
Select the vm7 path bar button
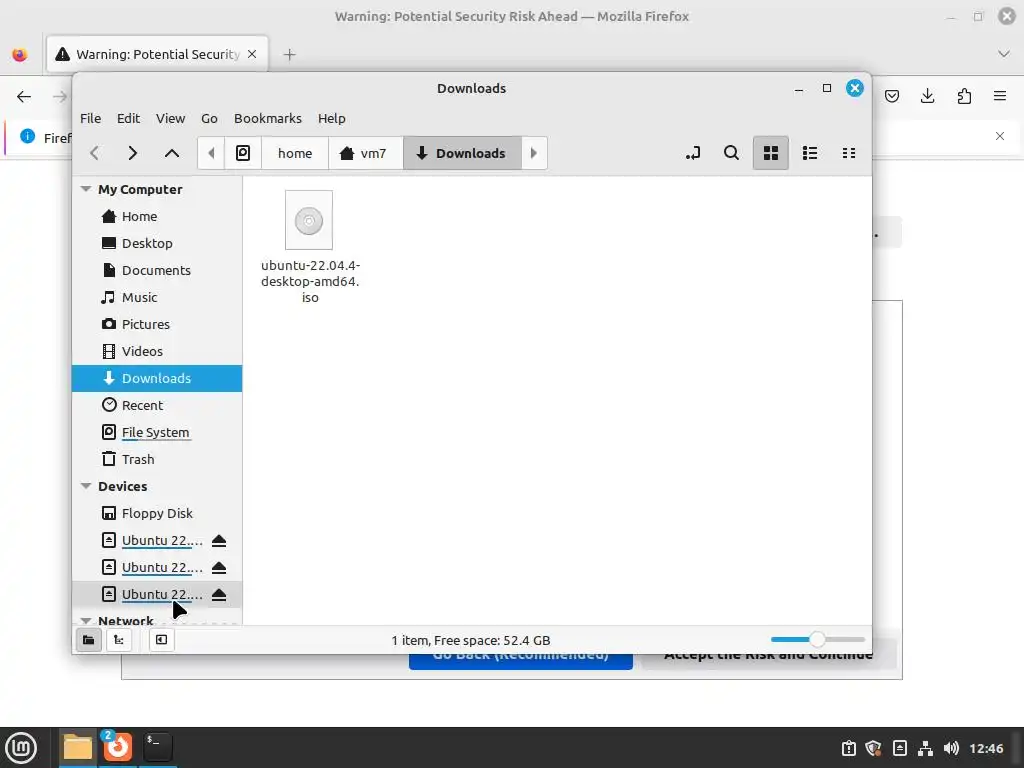365,153
